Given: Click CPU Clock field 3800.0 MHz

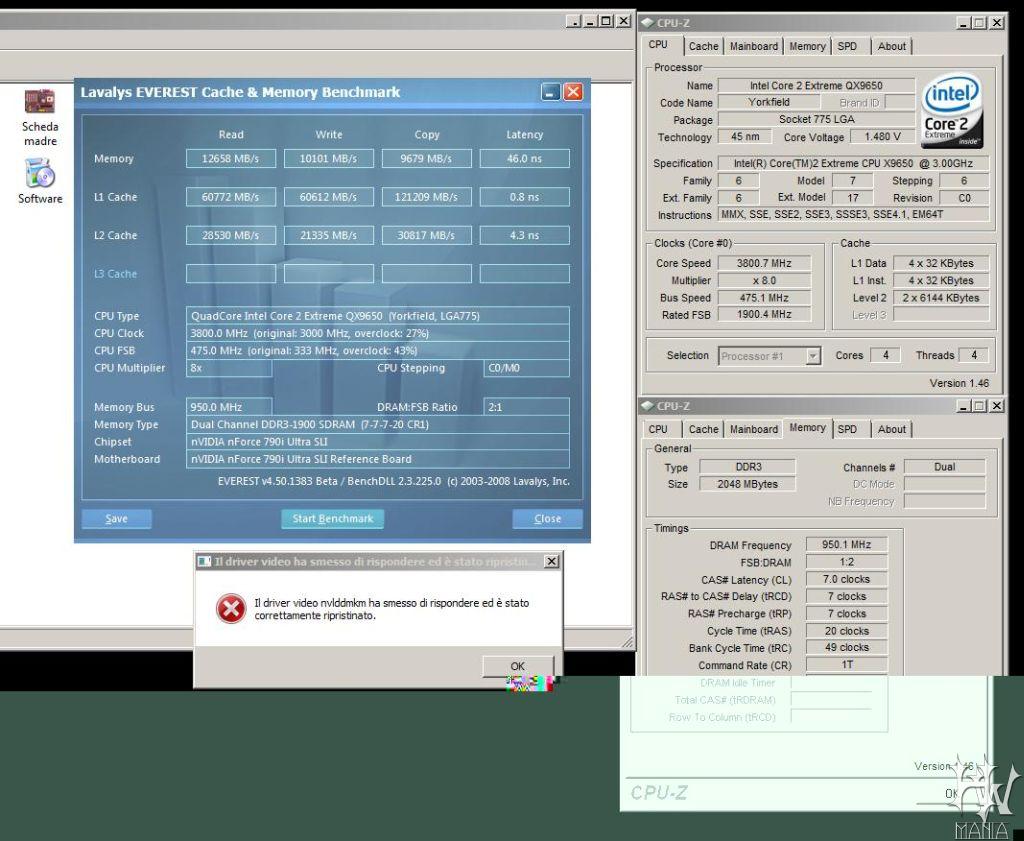Looking at the screenshot, I should (x=377, y=333).
